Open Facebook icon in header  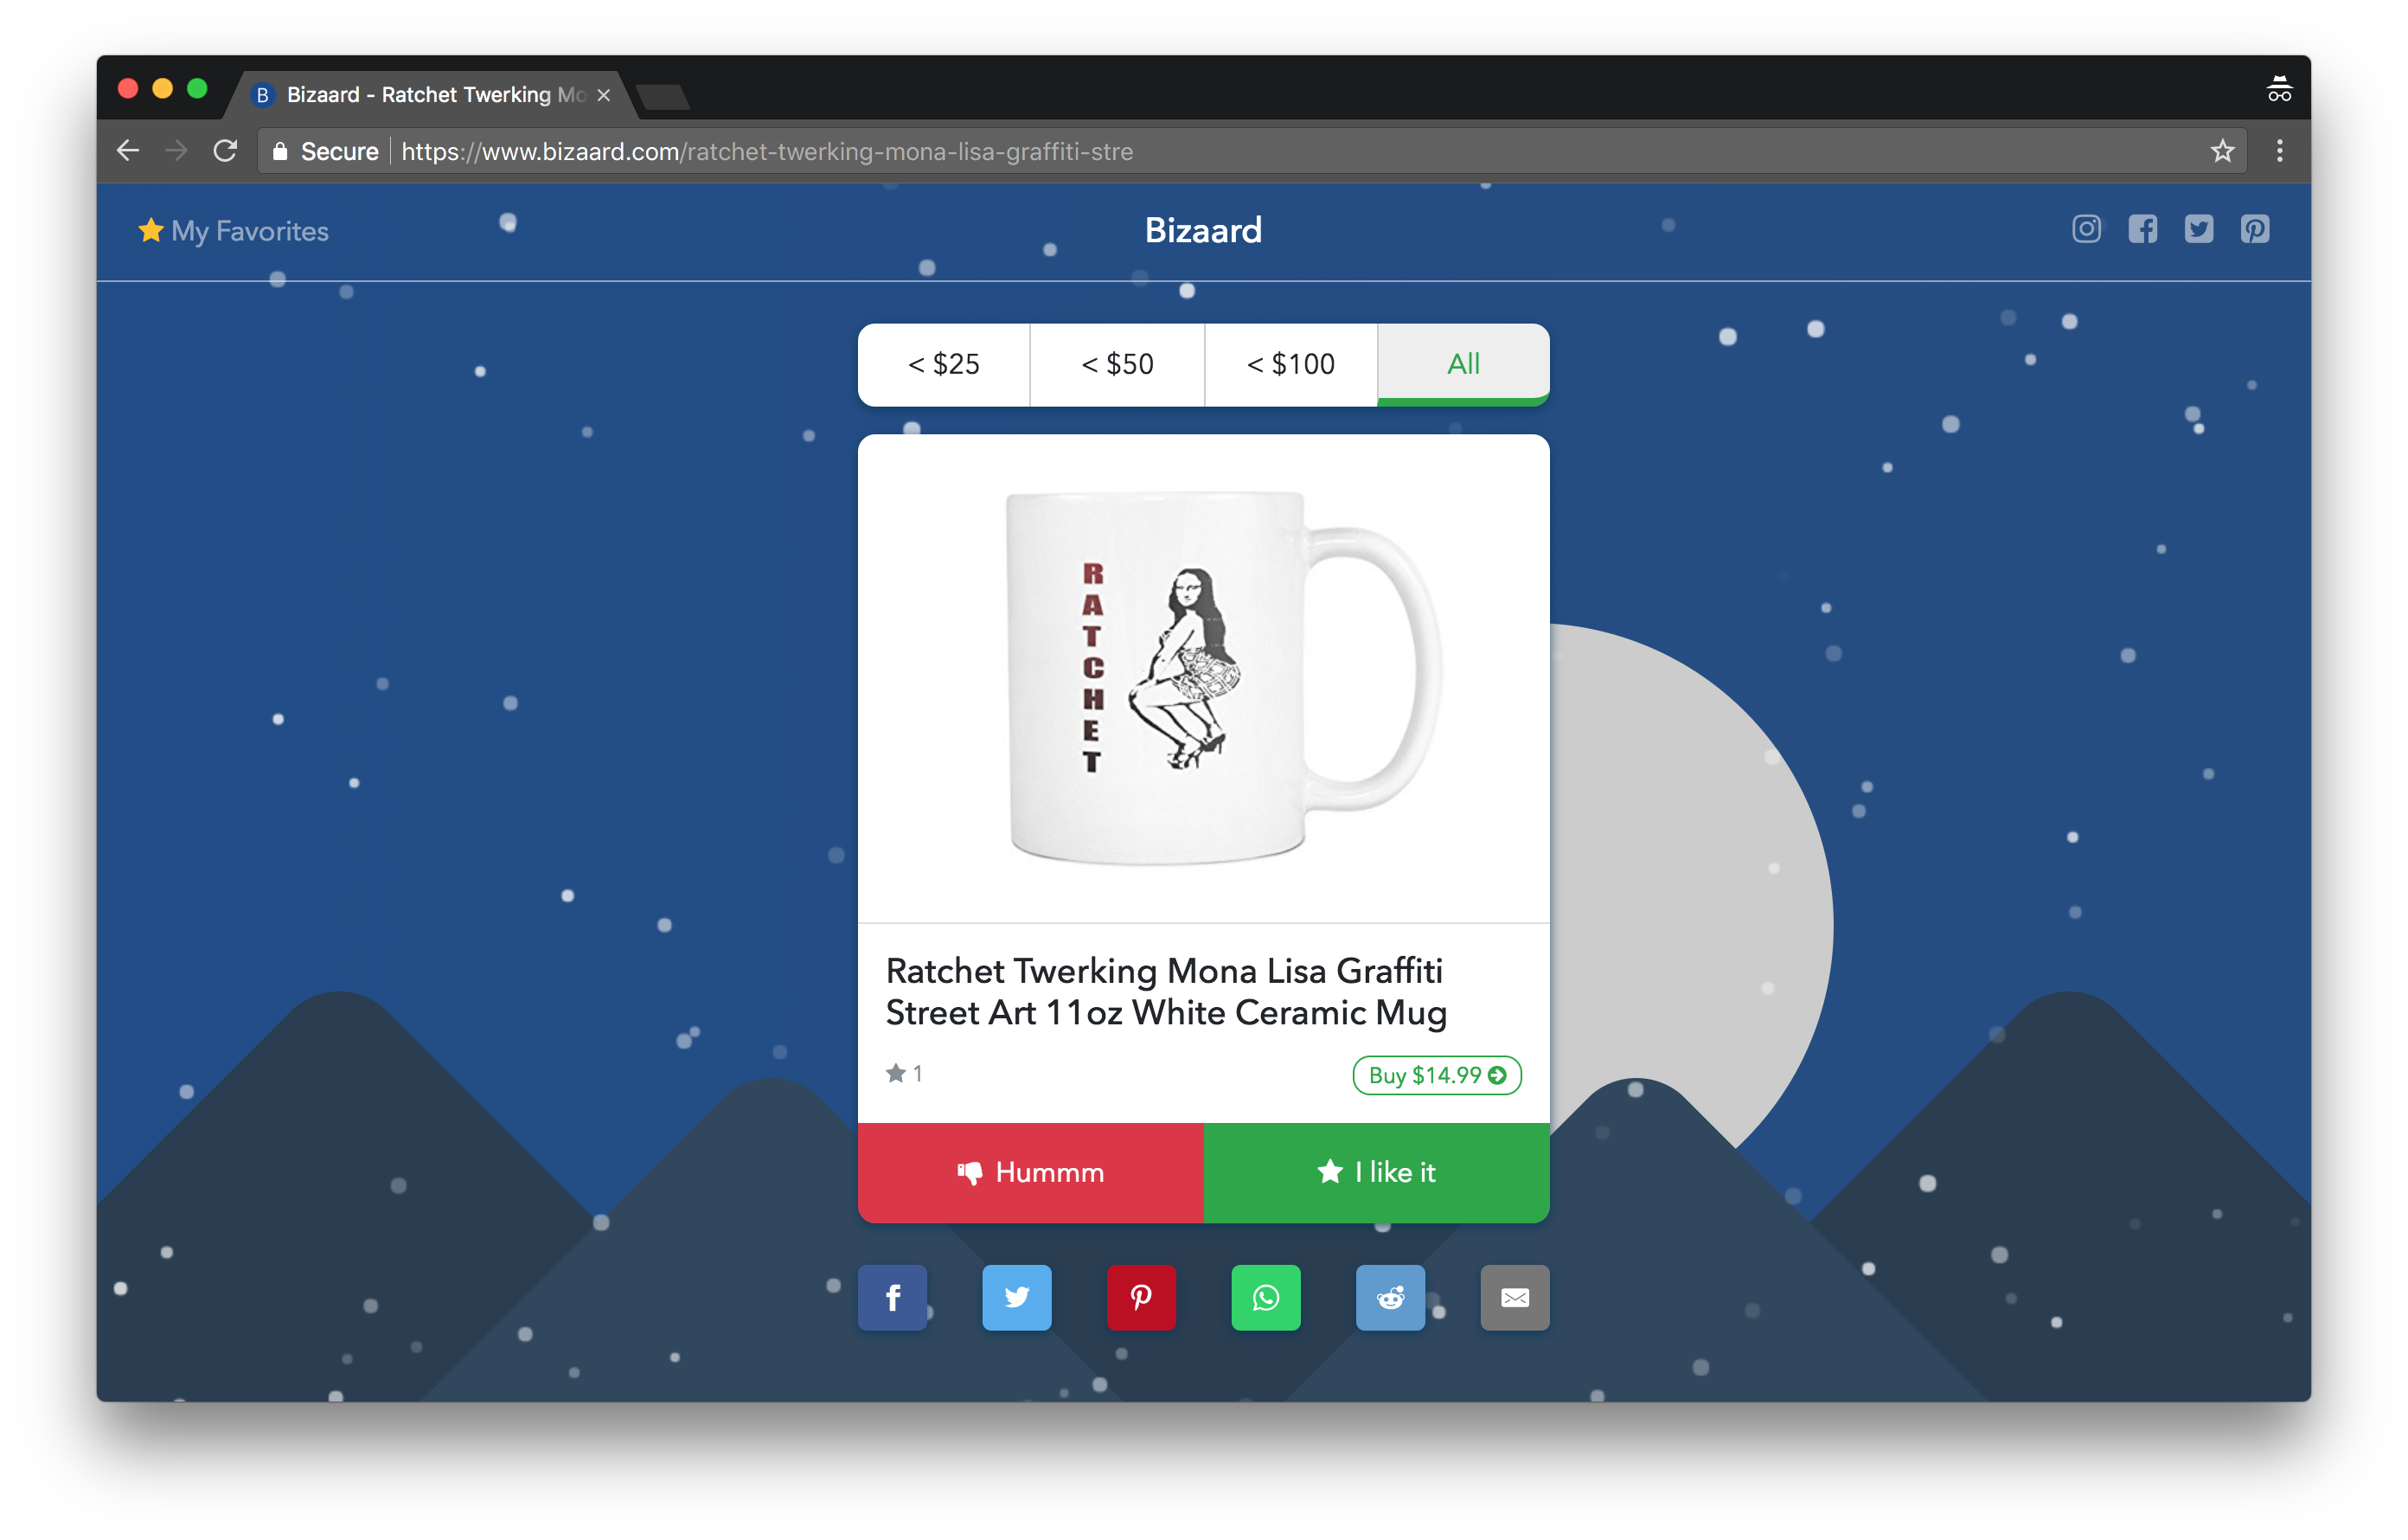pos(2142,230)
